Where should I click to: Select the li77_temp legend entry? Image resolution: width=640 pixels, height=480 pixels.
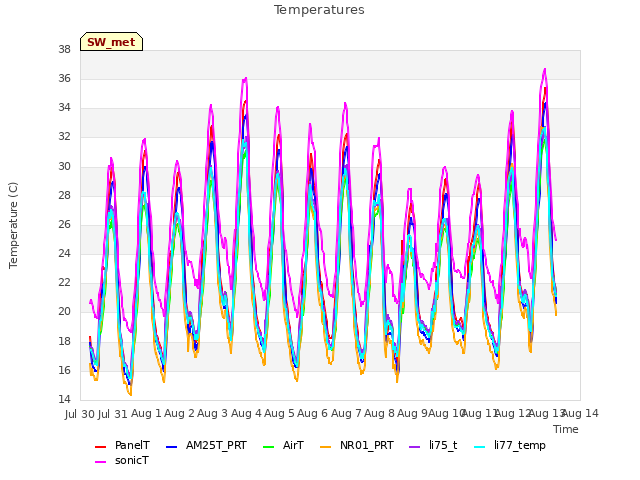[x=510, y=445]
